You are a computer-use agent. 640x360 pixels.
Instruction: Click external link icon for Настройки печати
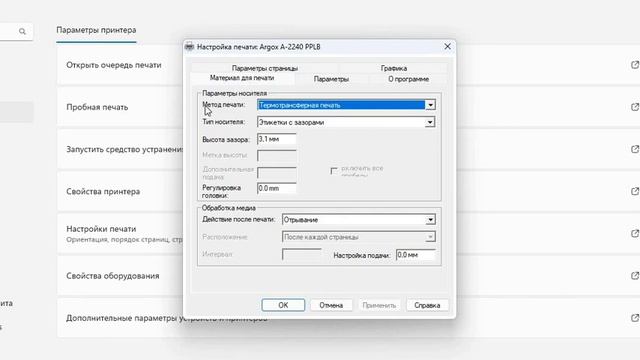tap(635, 233)
